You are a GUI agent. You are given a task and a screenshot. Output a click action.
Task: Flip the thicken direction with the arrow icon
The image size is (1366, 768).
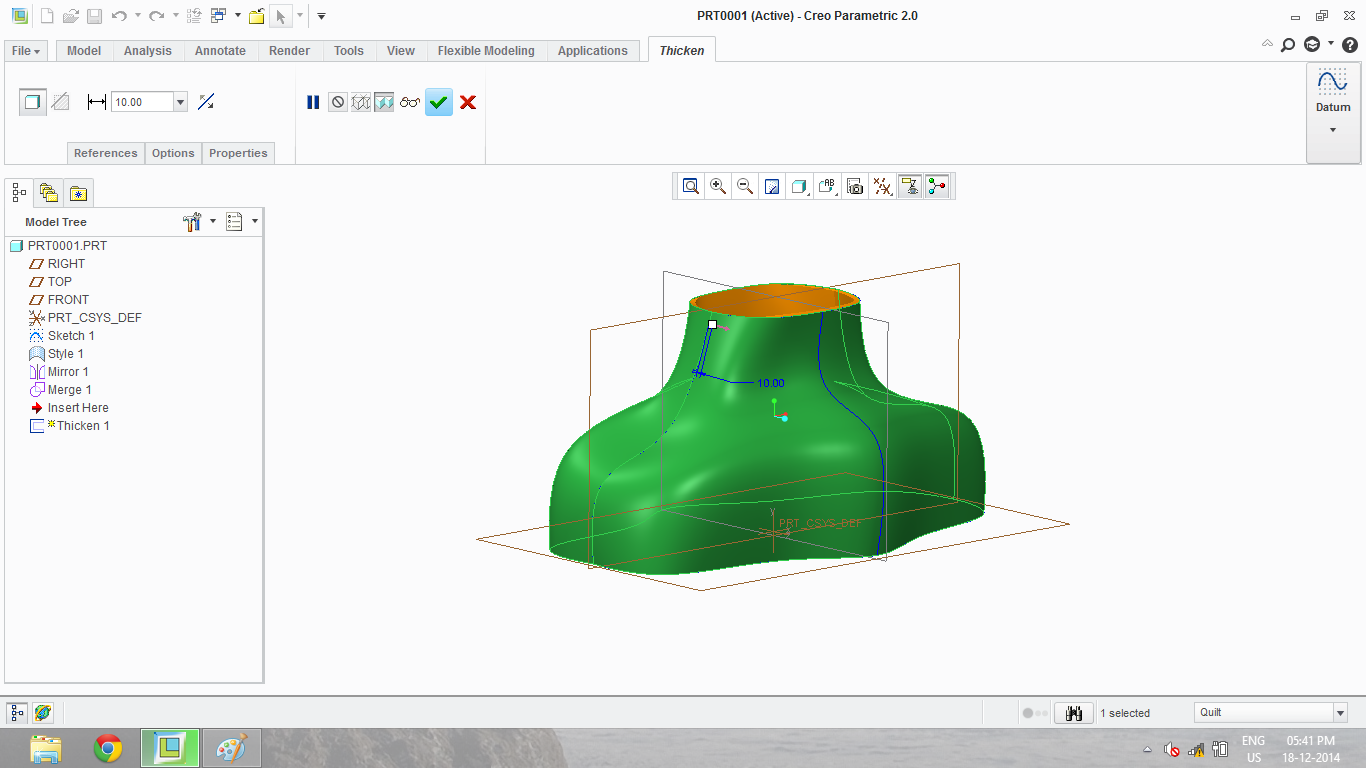(206, 102)
